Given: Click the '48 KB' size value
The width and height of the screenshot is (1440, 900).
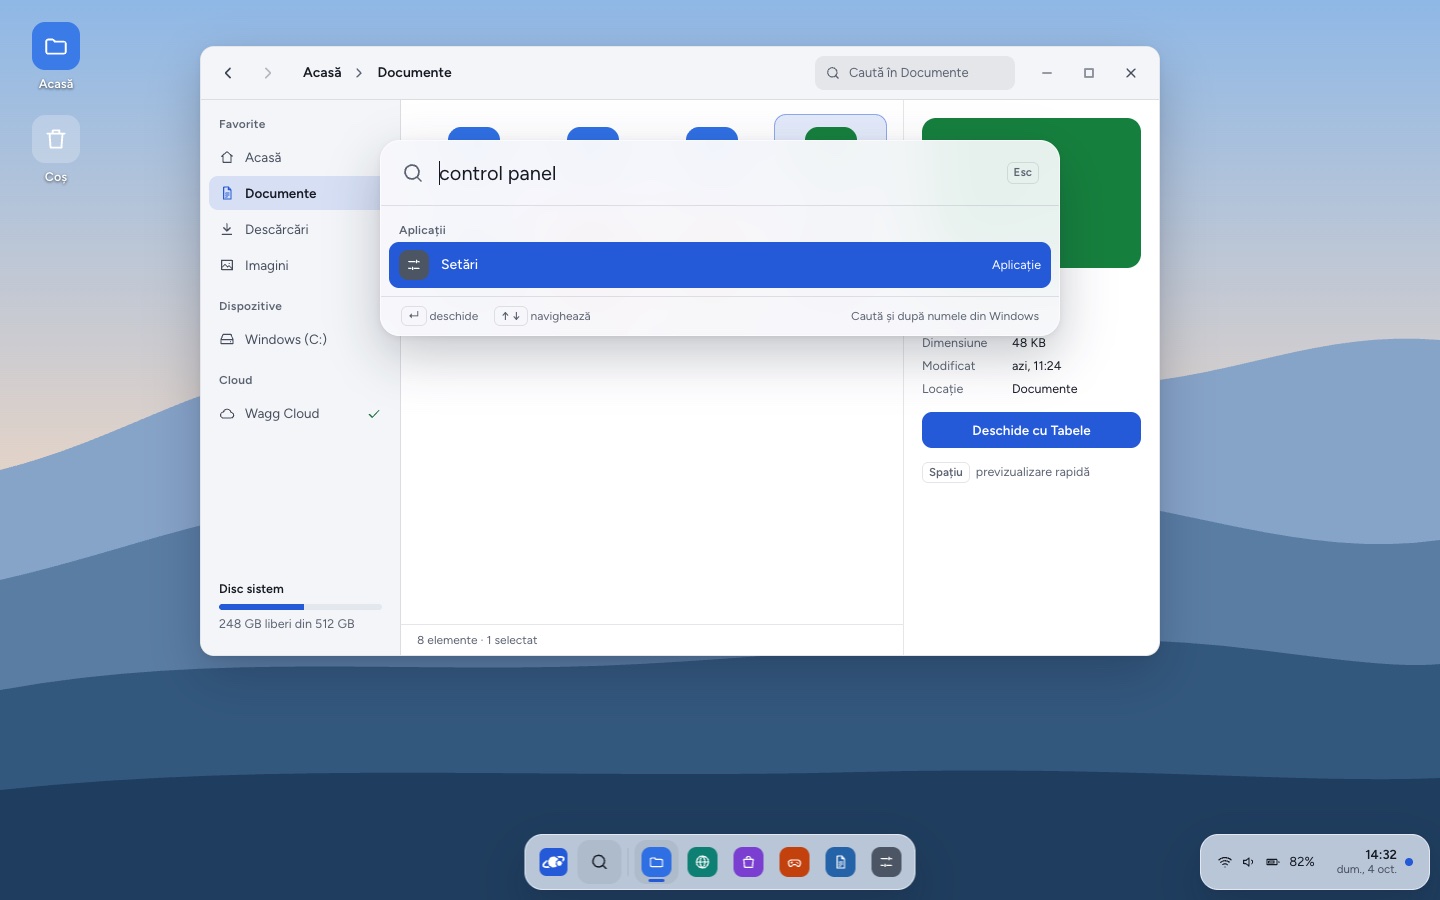Looking at the screenshot, I should pyautogui.click(x=1029, y=343).
